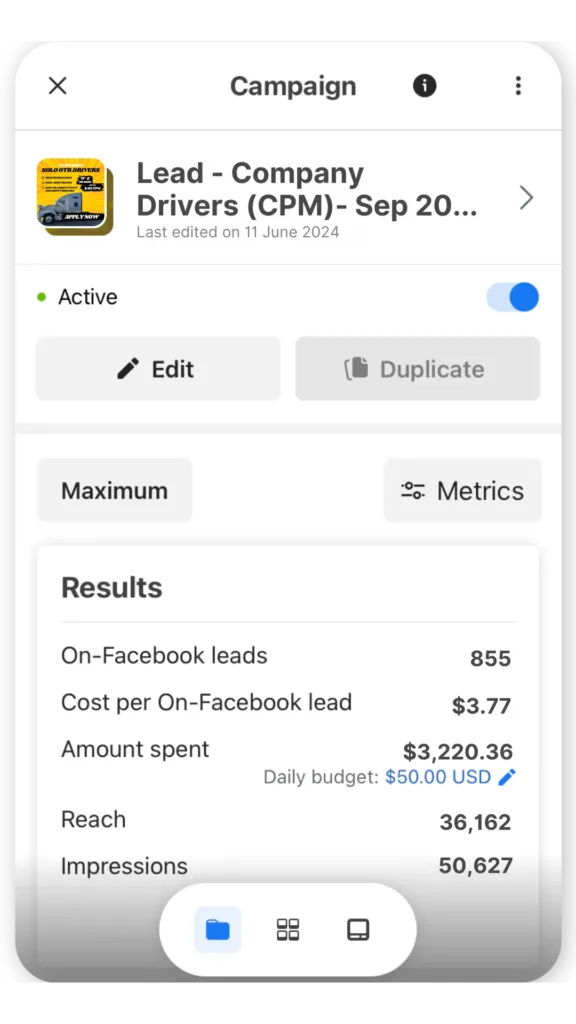Tap the Edit button label
Screen dimensions: 576x1024
(x=172, y=369)
